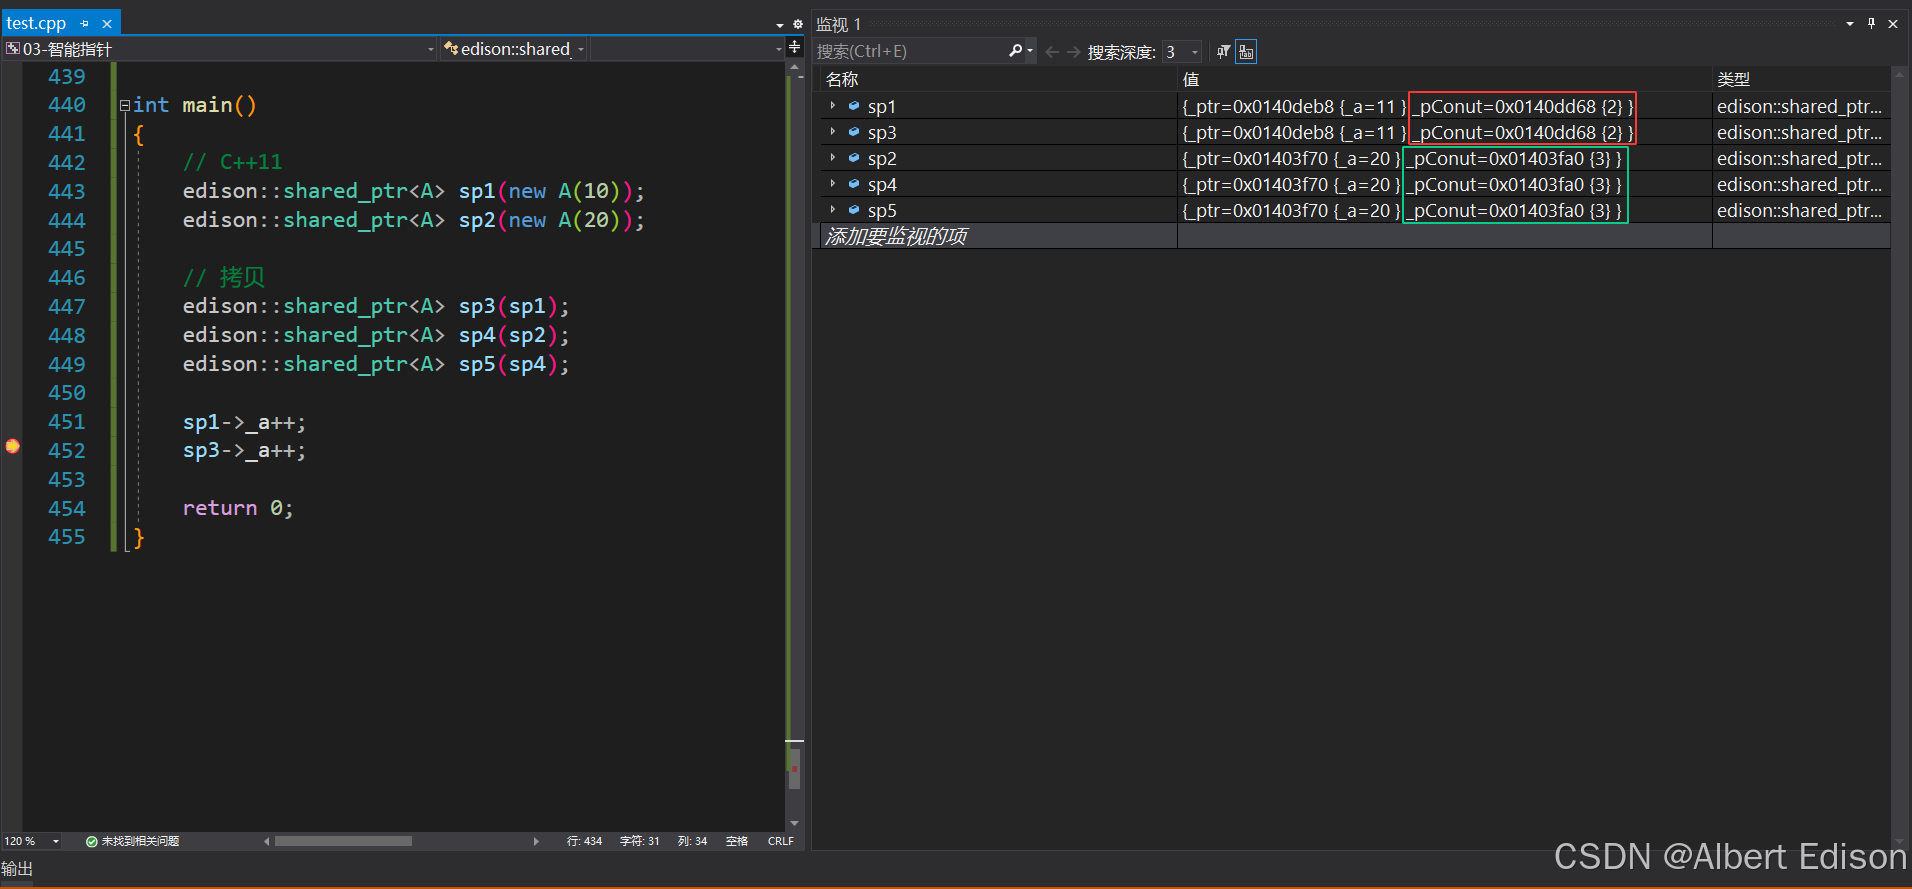
Task: Open the 监视 1 window position dropdown
Action: tap(1850, 23)
